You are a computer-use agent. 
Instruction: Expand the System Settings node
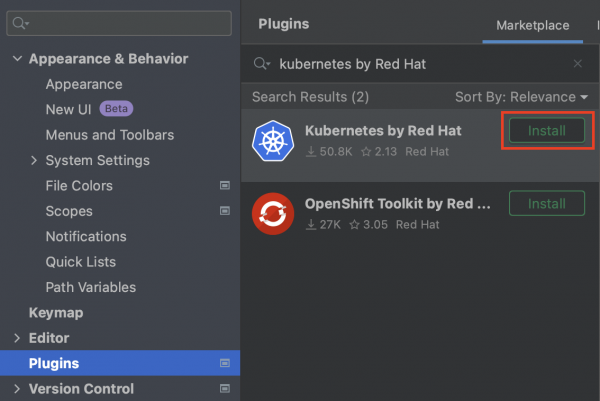coord(34,160)
